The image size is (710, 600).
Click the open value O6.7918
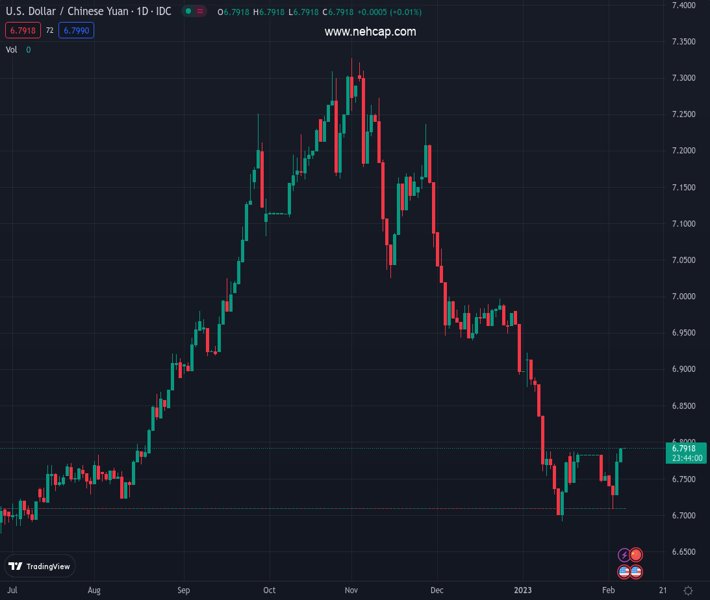tap(233, 12)
